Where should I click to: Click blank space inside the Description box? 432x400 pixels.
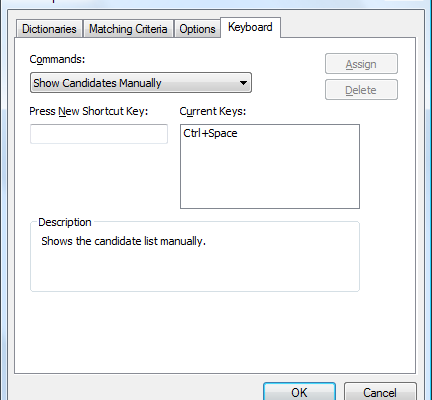tap(195, 270)
